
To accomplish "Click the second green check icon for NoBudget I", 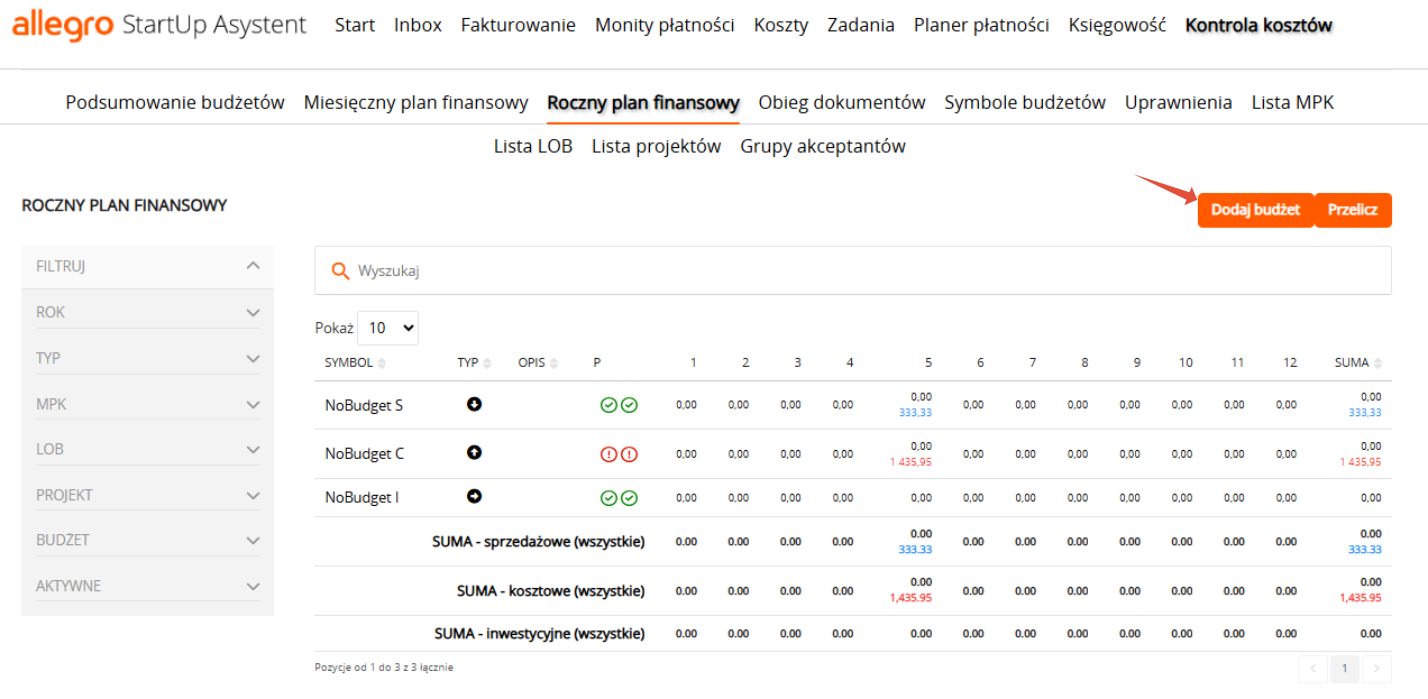I will 629,498.
